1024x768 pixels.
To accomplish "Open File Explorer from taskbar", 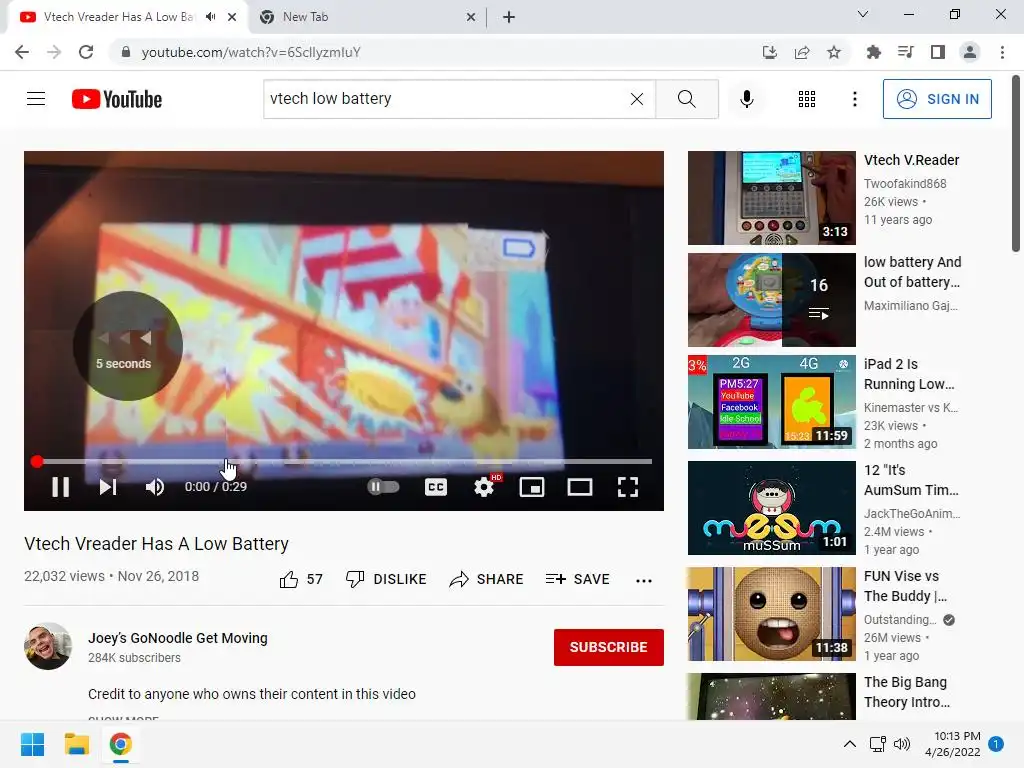I will click(x=76, y=744).
